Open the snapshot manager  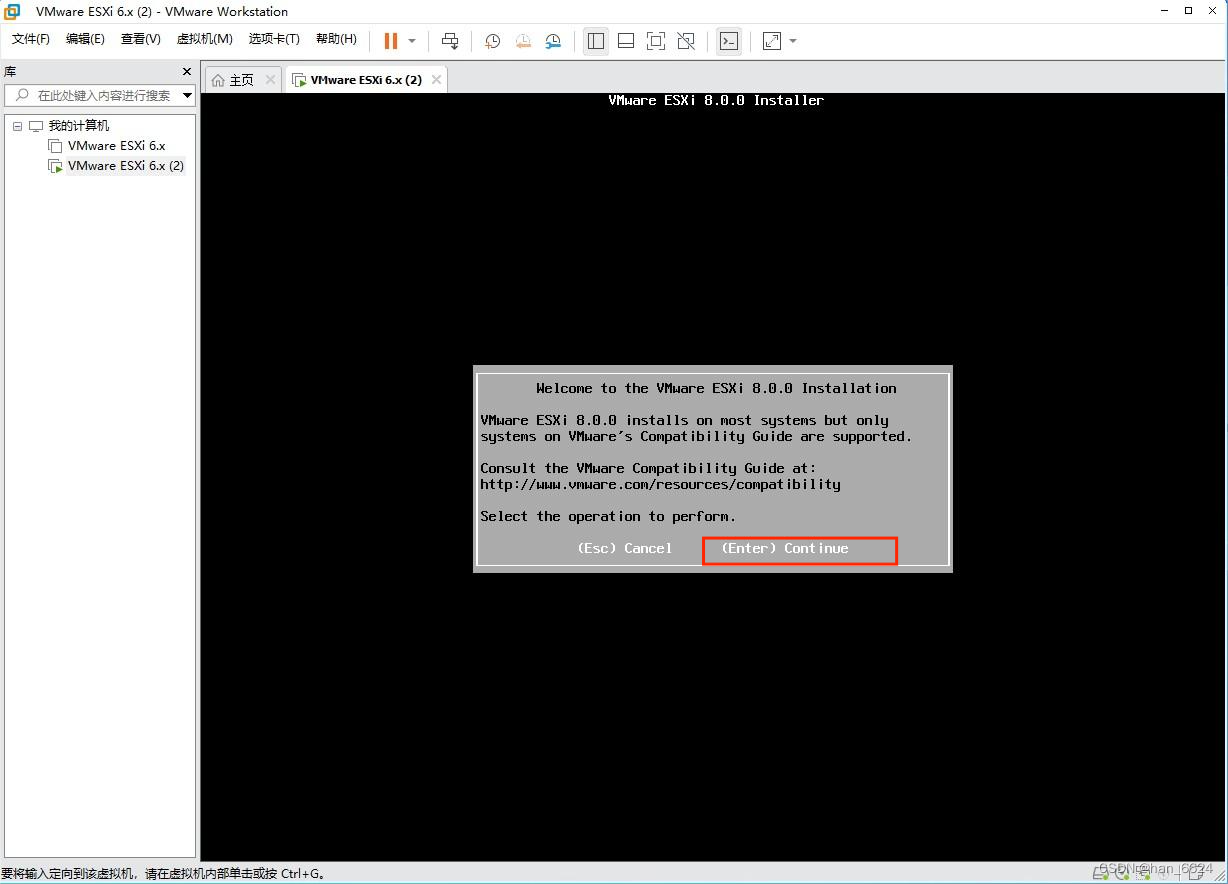[553, 41]
